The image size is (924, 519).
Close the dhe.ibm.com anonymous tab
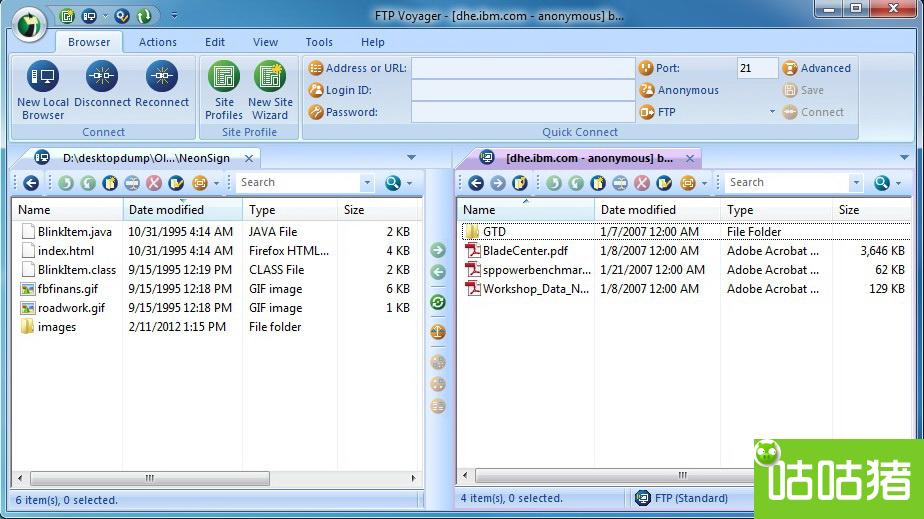point(690,158)
